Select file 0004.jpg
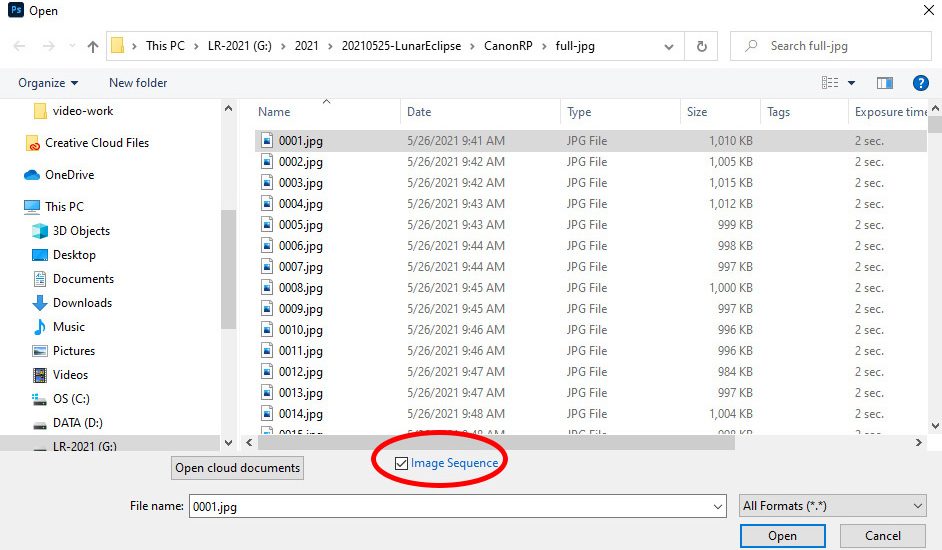Viewport: 942px width, 550px height. pyautogui.click(x=590, y=204)
